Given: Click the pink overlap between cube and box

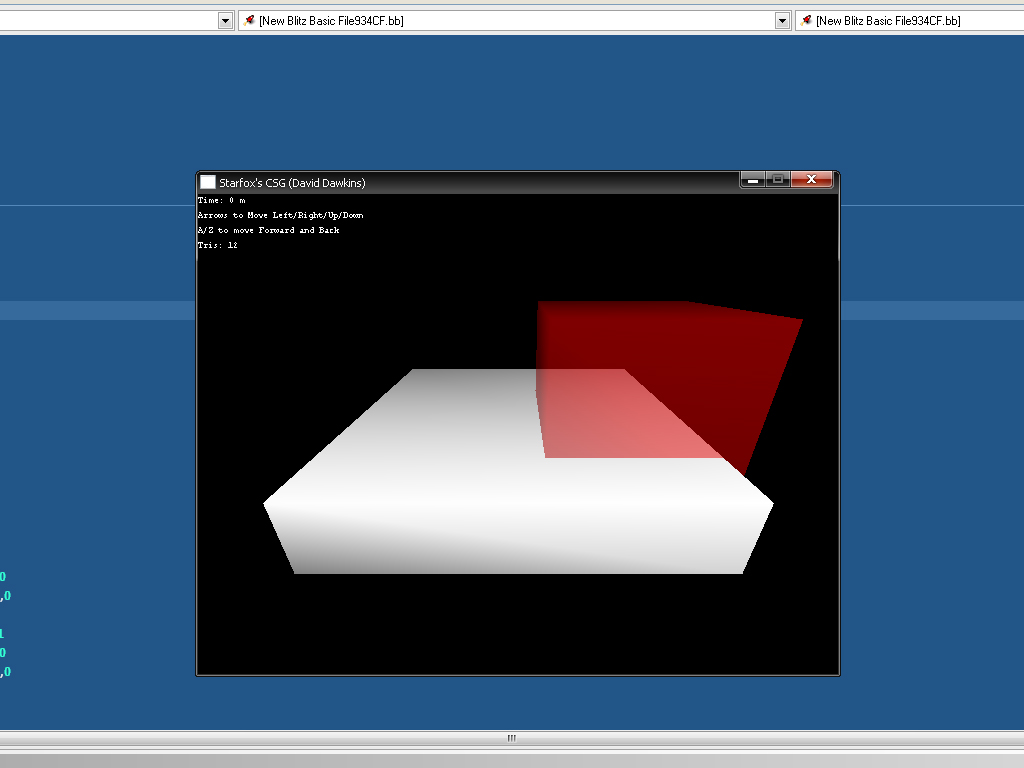Looking at the screenshot, I should [620, 420].
